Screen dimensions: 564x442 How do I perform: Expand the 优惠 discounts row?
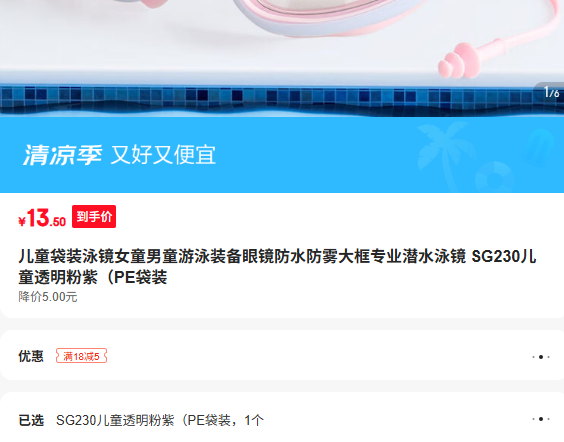pos(282,355)
